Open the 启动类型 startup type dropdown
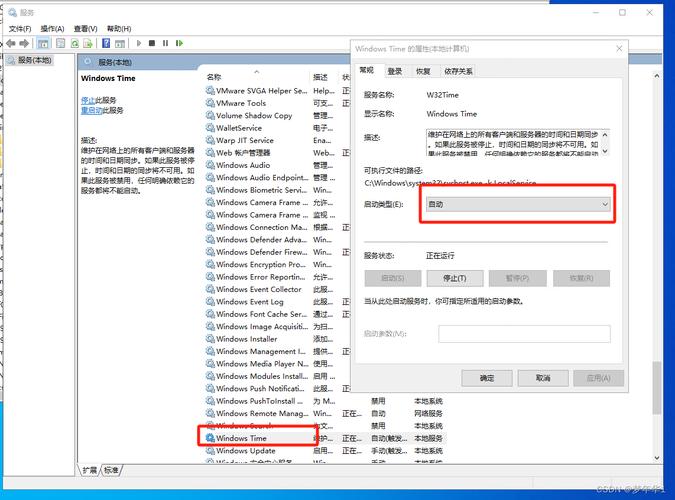Screen dimensions: 675x500 (517, 204)
